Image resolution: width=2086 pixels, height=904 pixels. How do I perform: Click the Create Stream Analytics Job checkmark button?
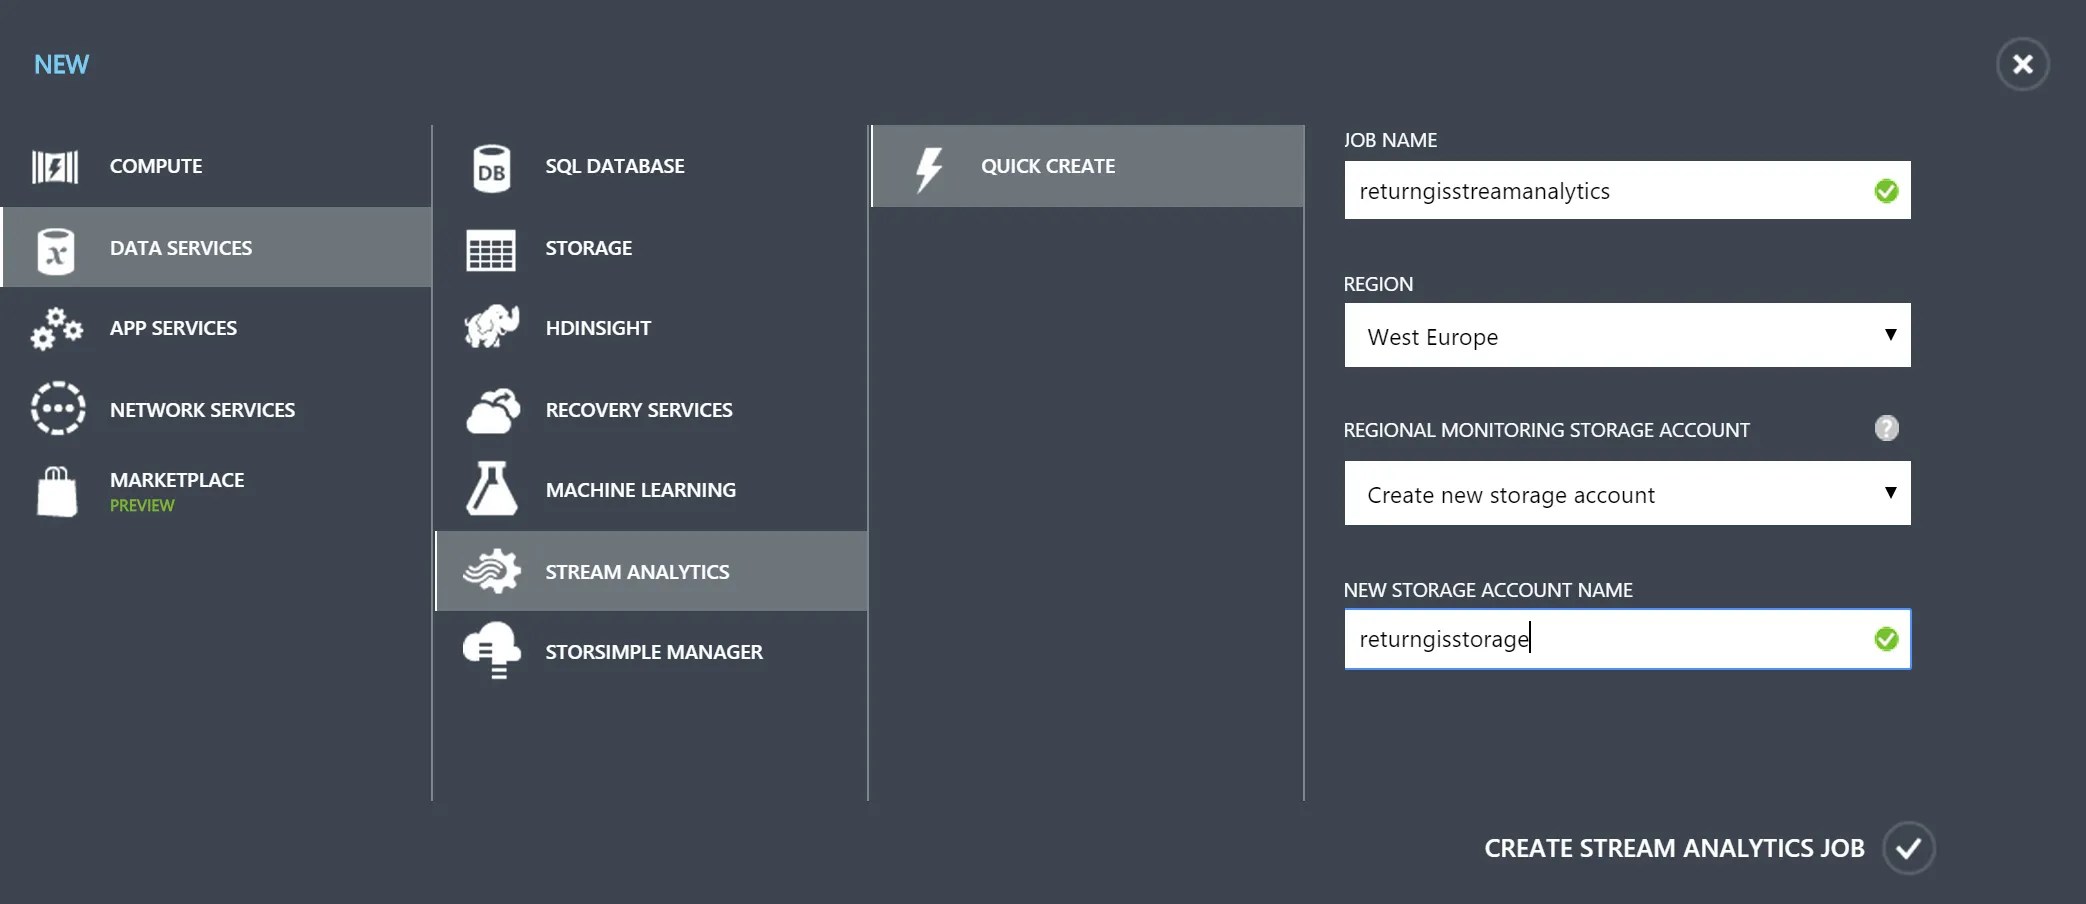(x=1908, y=848)
